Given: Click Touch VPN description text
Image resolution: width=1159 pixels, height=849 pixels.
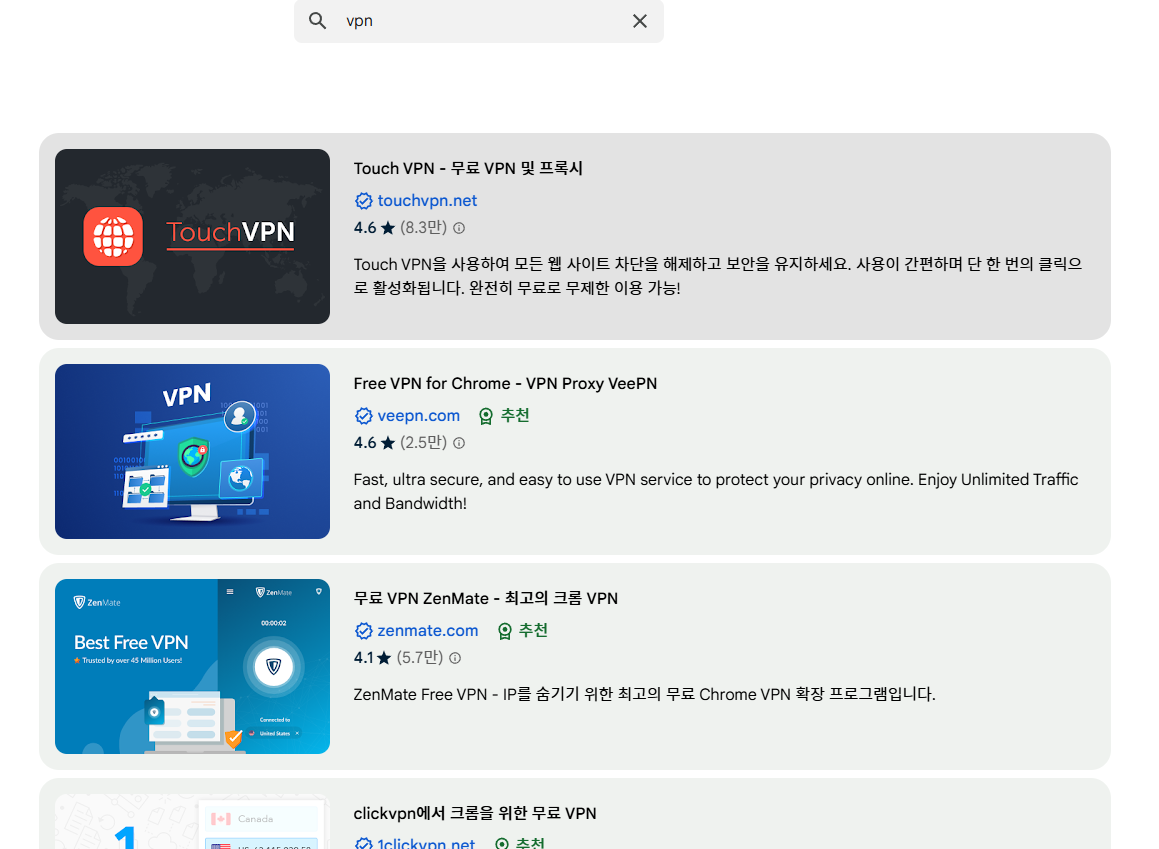Looking at the screenshot, I should click(x=718, y=276).
